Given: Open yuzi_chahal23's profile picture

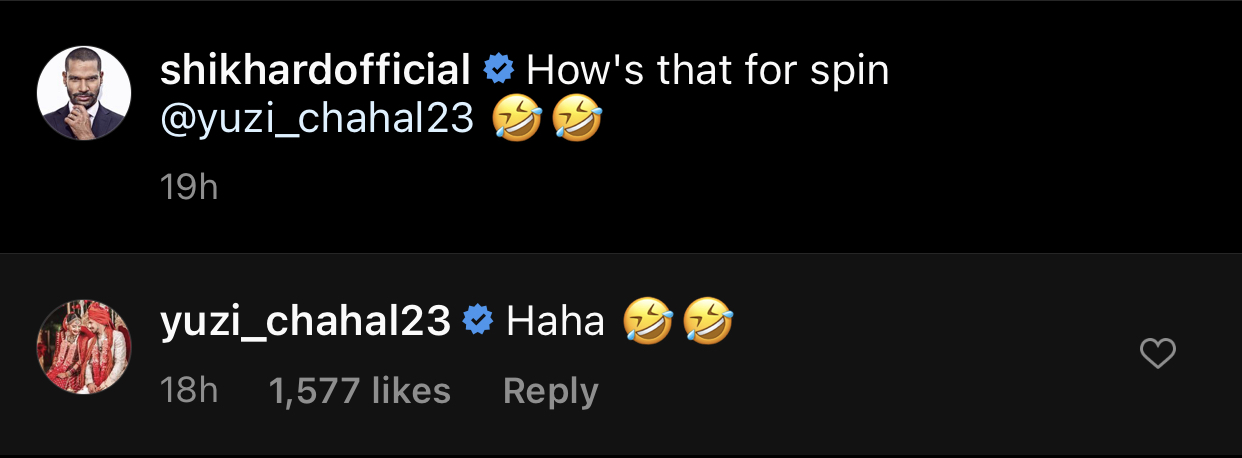Looking at the screenshot, I should point(84,346).
